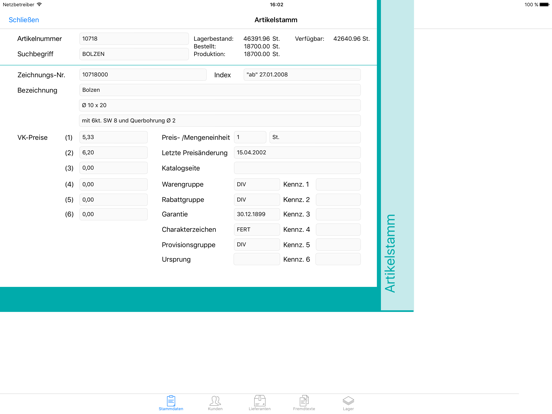Select VK-Preis (6) field
Viewport: 552px width, 414px height.
click(113, 214)
